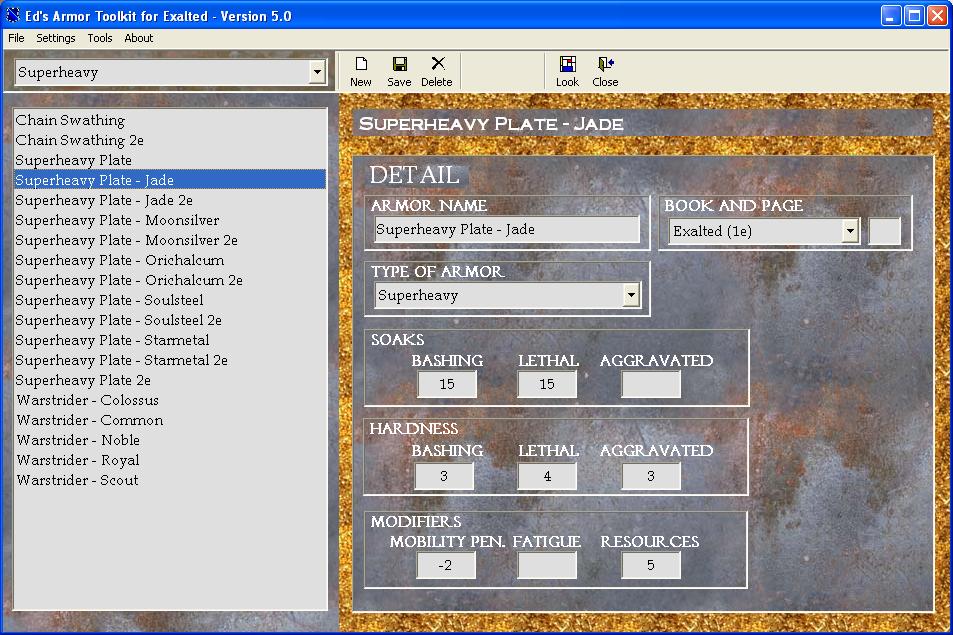The width and height of the screenshot is (953, 635).
Task: Select Superheavy Plate 2e entry
Action: (170, 380)
